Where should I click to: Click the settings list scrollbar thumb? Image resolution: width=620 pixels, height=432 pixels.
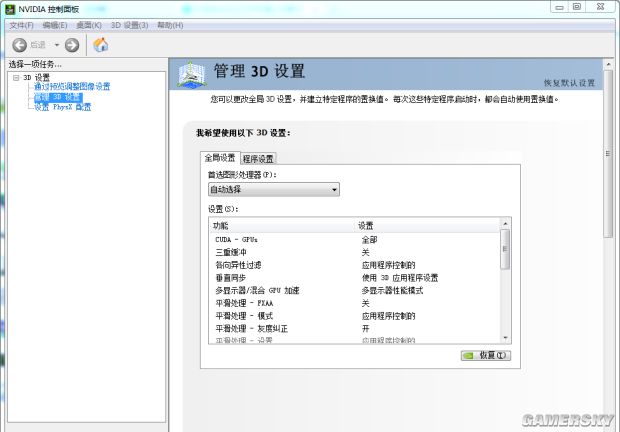click(x=505, y=249)
